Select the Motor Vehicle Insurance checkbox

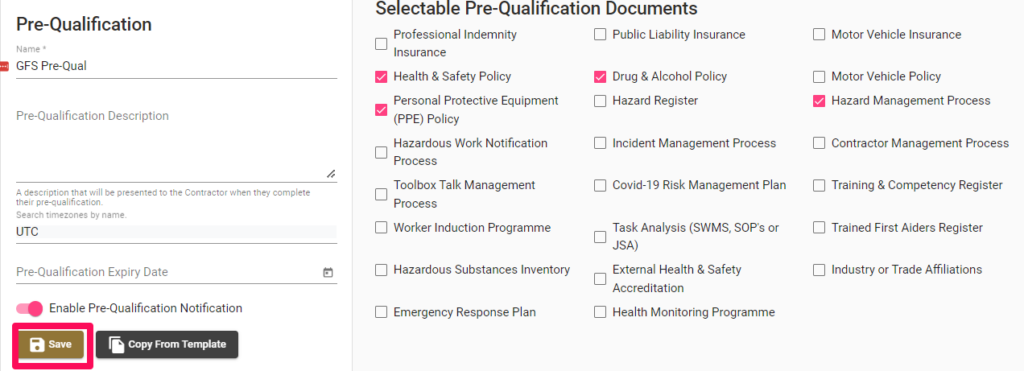pyautogui.click(x=819, y=35)
